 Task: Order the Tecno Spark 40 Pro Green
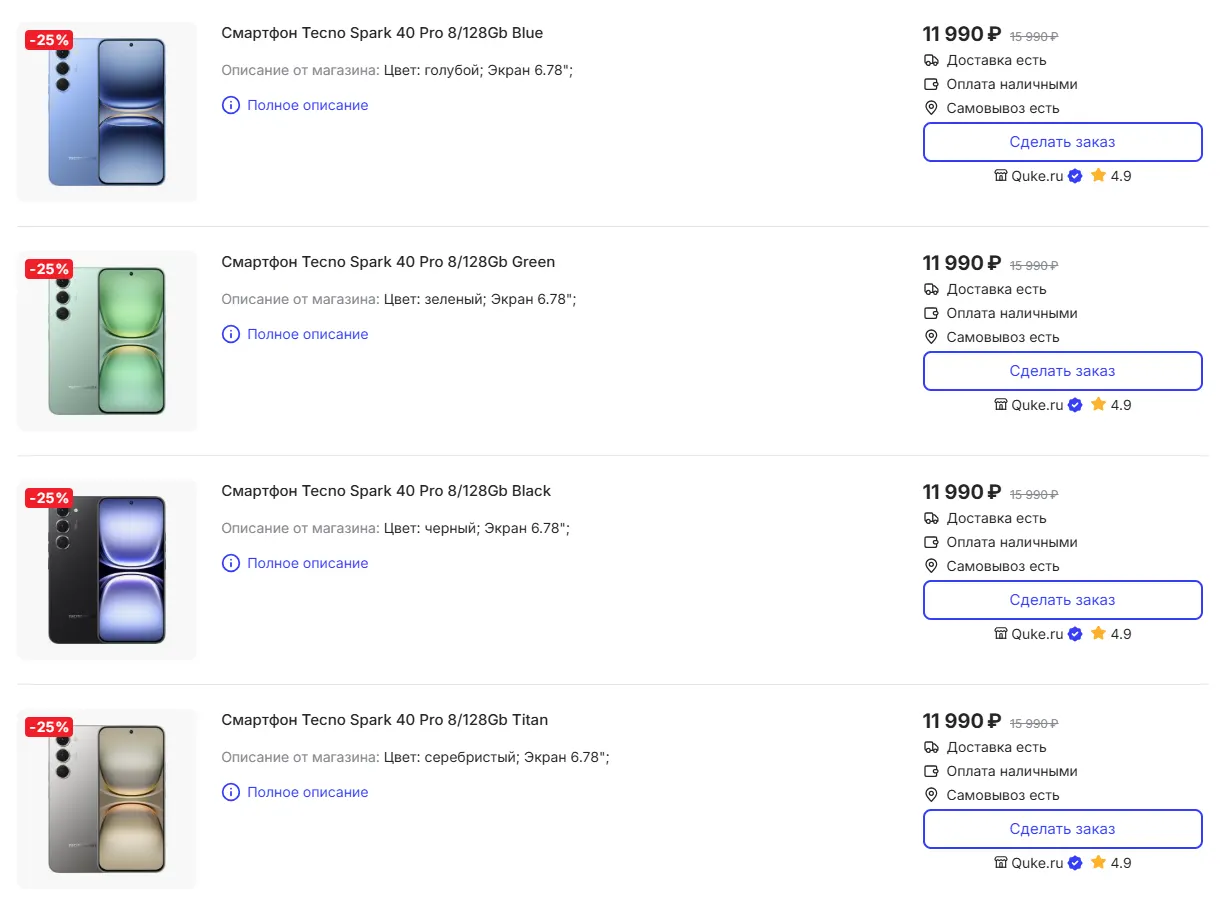tap(1062, 371)
